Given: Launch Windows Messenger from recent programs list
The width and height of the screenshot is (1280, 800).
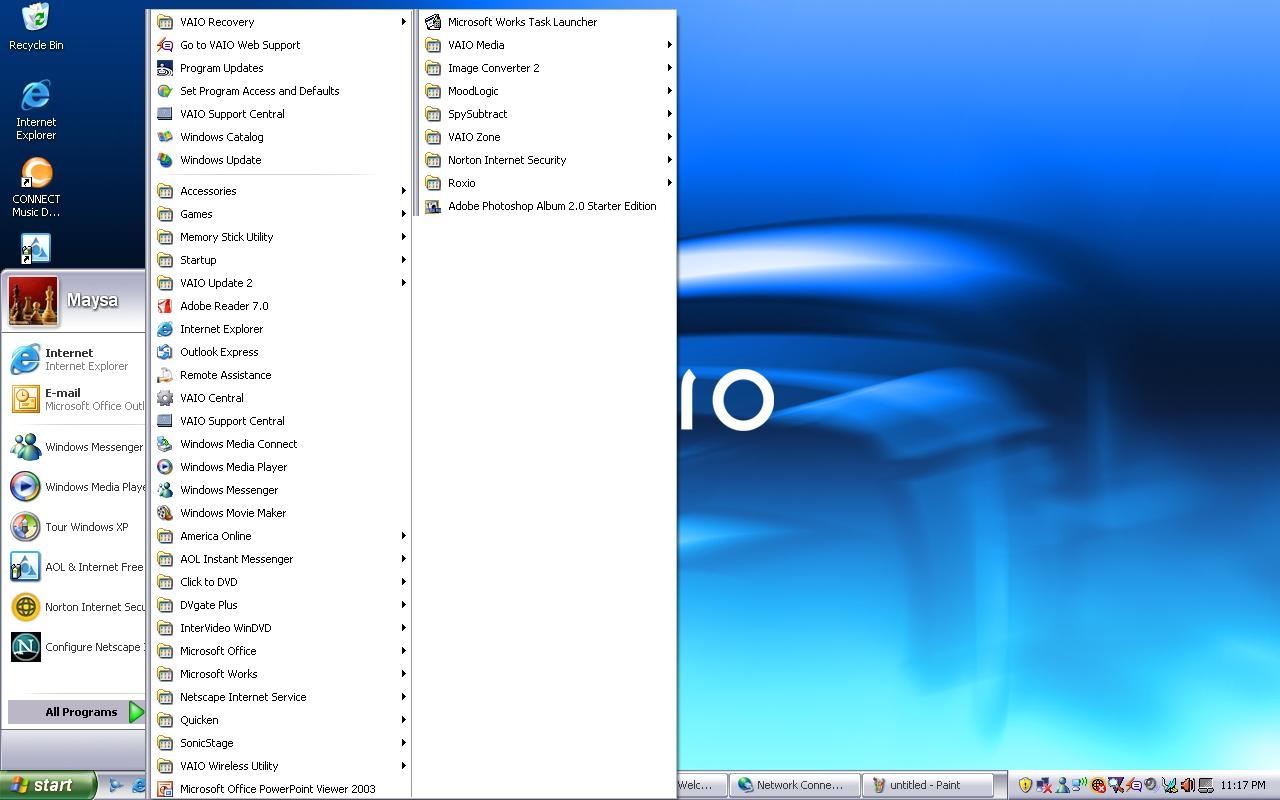Looking at the screenshot, I should click(75, 447).
